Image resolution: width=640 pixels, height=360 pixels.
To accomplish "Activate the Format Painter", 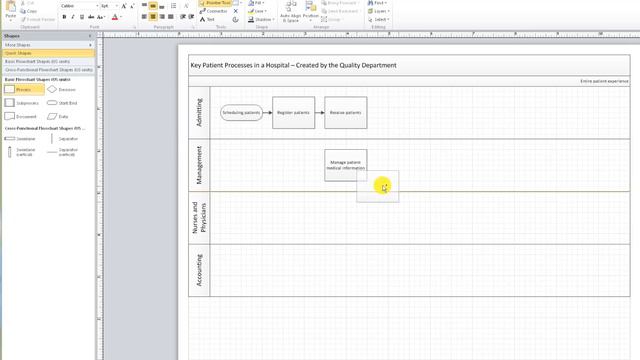I will click(x=38, y=19).
